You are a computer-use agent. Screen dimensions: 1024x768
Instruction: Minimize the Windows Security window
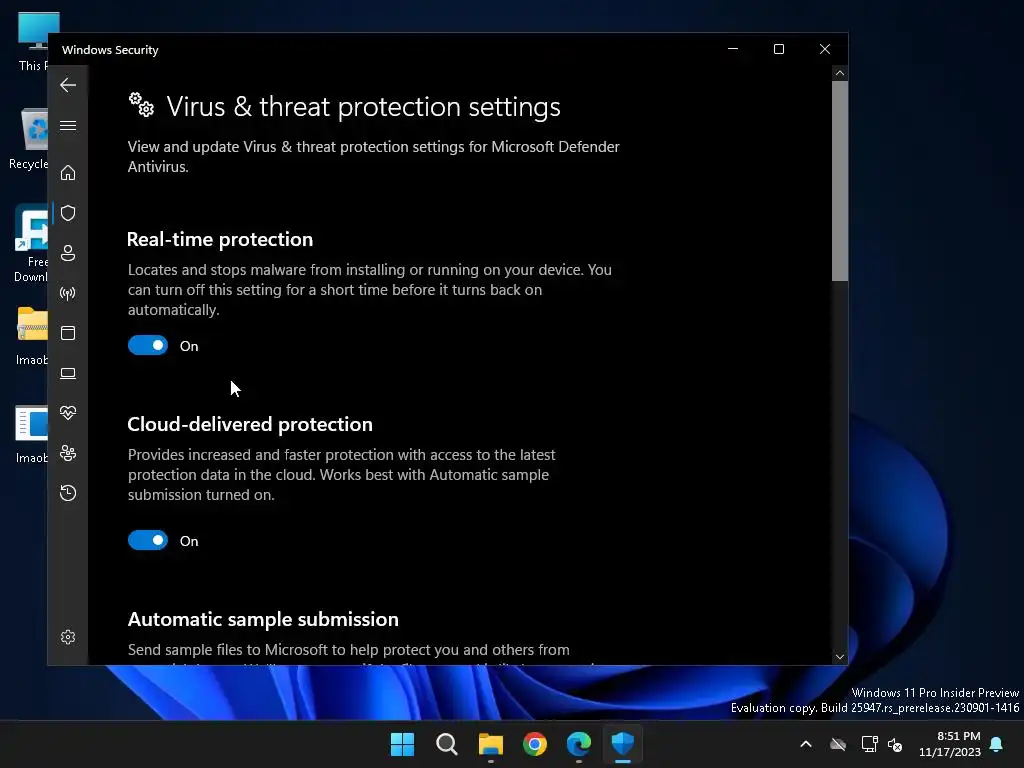click(733, 49)
